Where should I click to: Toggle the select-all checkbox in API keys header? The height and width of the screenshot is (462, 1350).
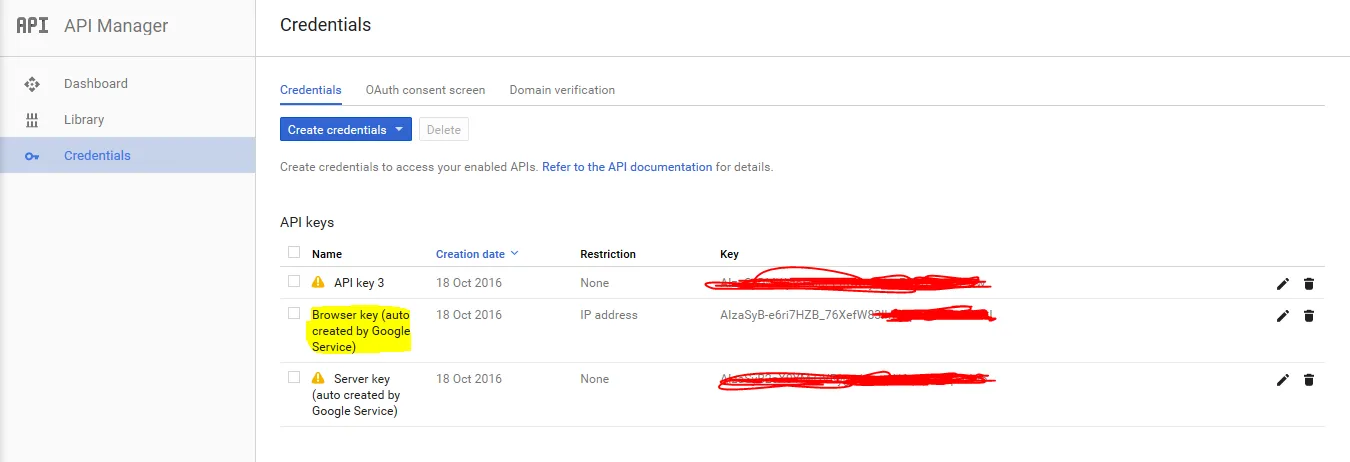click(x=294, y=252)
